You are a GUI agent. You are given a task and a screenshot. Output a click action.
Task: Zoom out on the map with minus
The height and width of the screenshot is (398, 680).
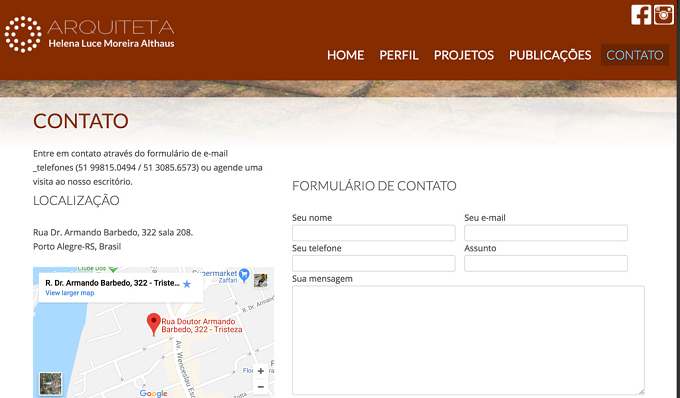coord(261,387)
